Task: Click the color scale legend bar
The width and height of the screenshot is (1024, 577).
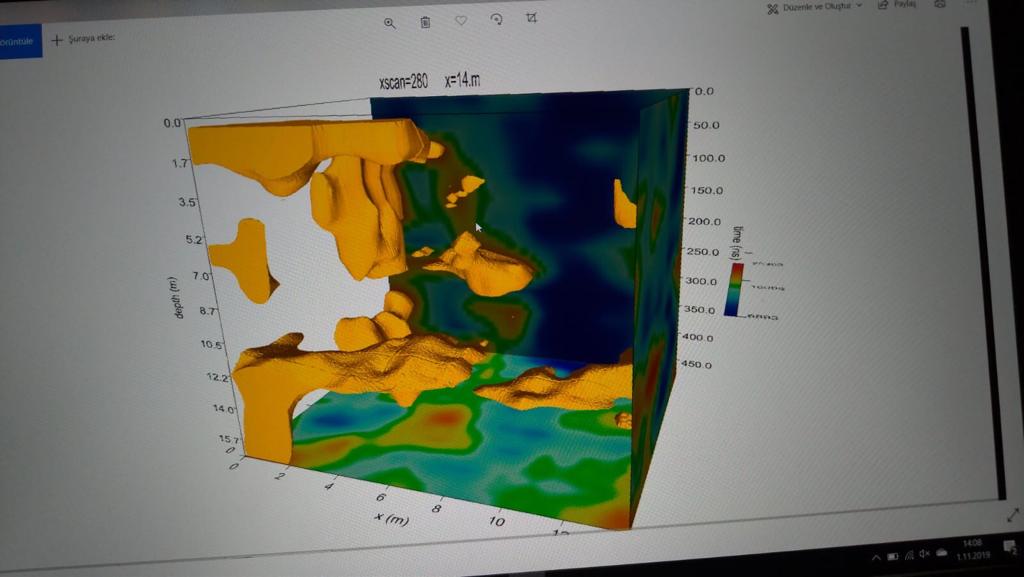Action: click(735, 290)
